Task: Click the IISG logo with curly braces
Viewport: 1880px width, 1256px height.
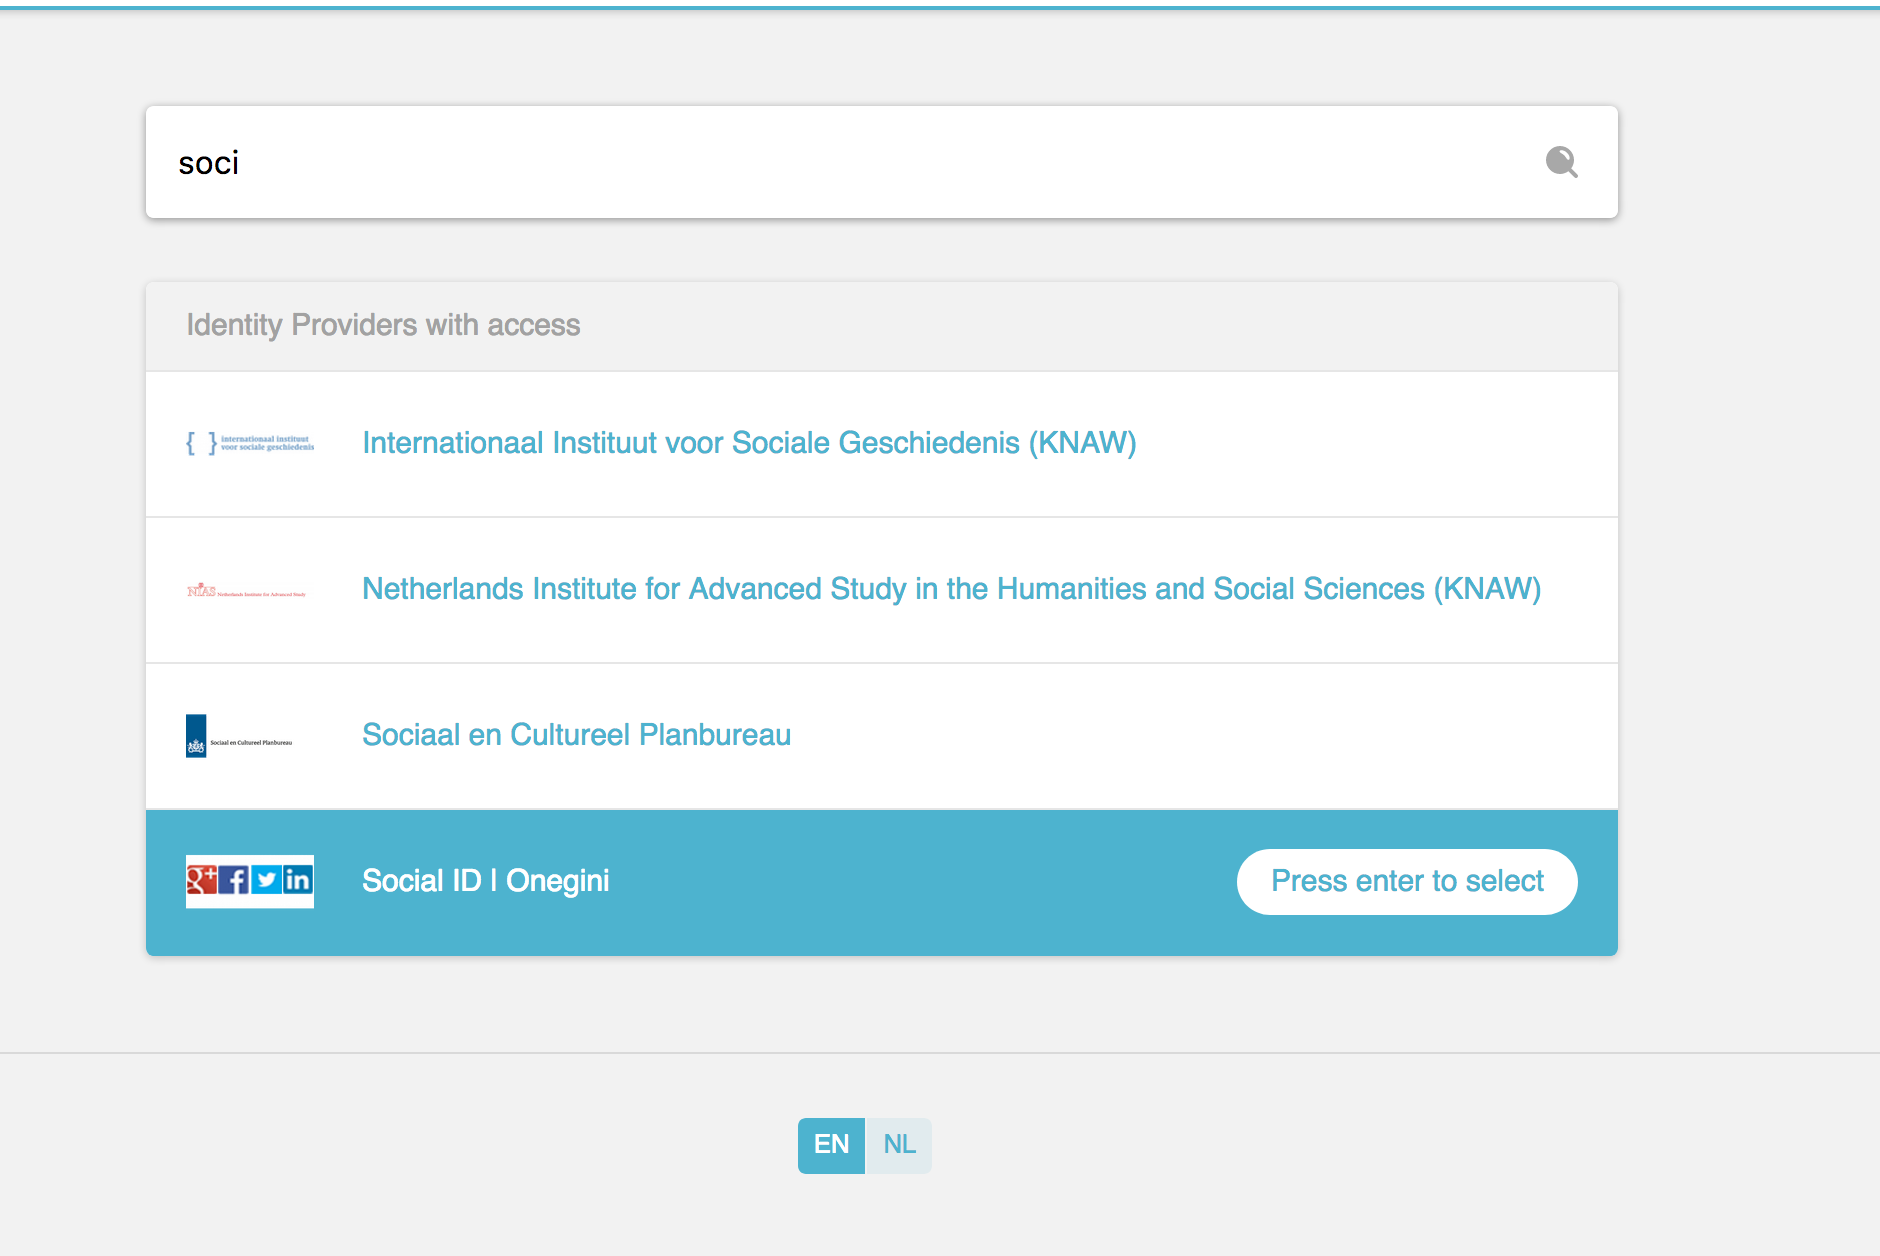Action: click(250, 443)
